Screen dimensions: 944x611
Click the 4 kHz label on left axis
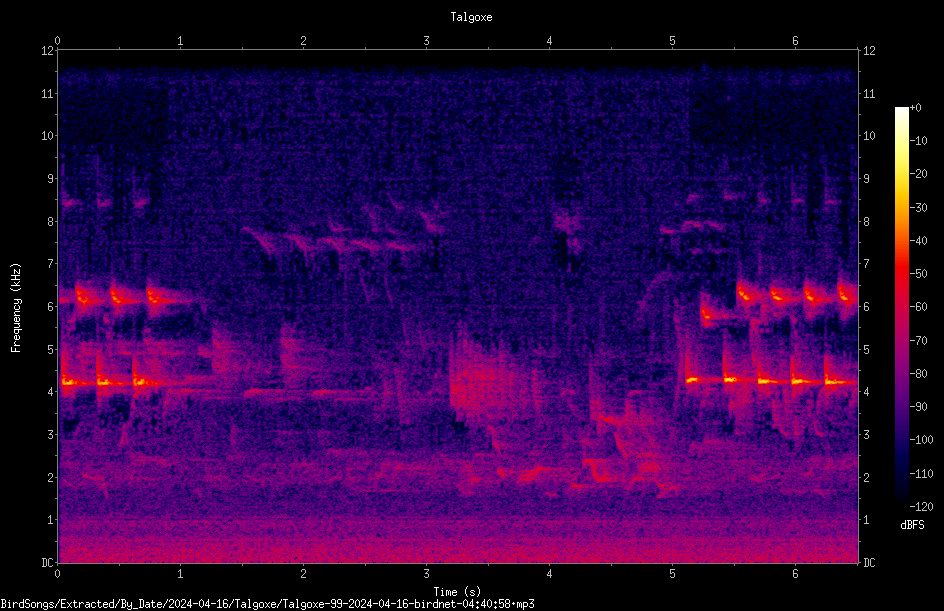click(x=51, y=392)
